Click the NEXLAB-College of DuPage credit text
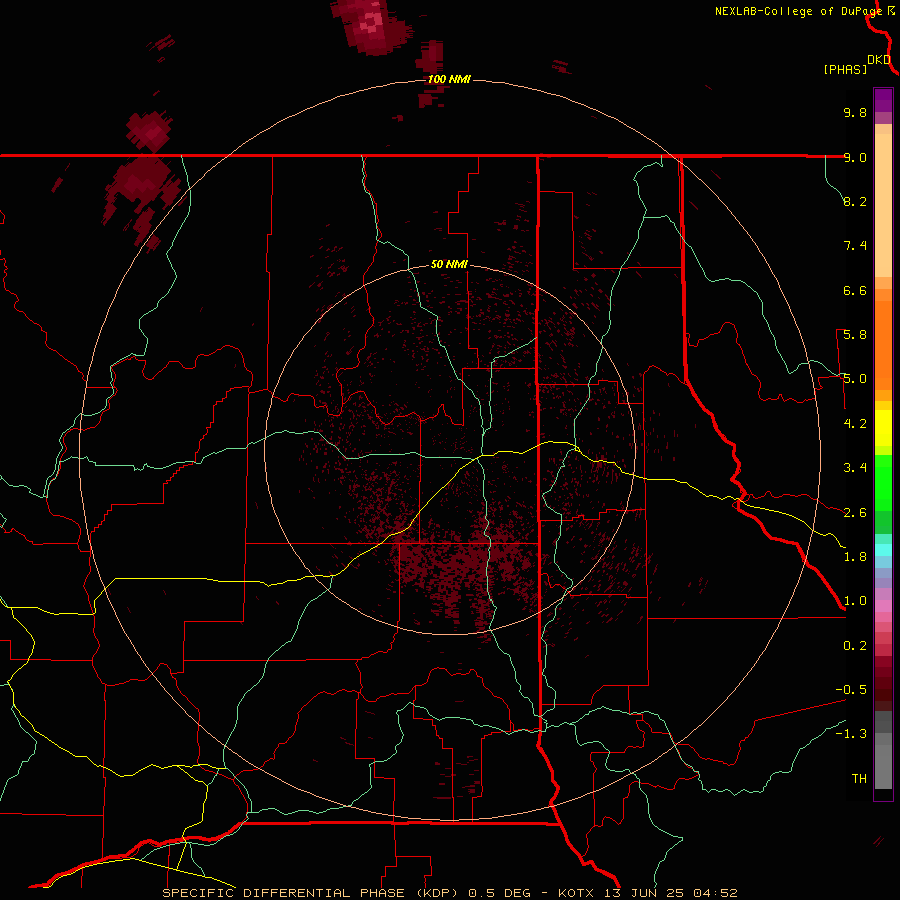 coord(798,11)
